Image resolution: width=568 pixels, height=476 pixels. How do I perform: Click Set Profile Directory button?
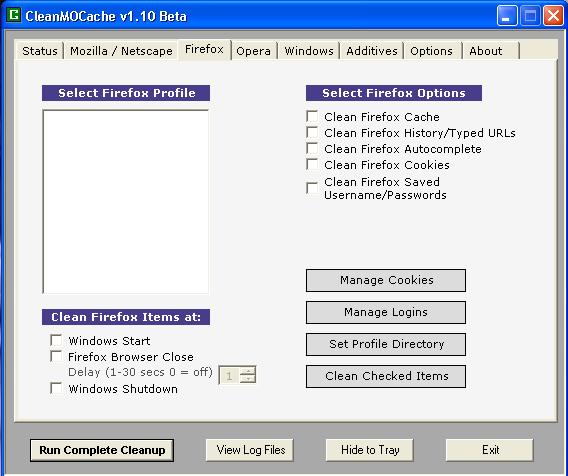[x=386, y=344]
